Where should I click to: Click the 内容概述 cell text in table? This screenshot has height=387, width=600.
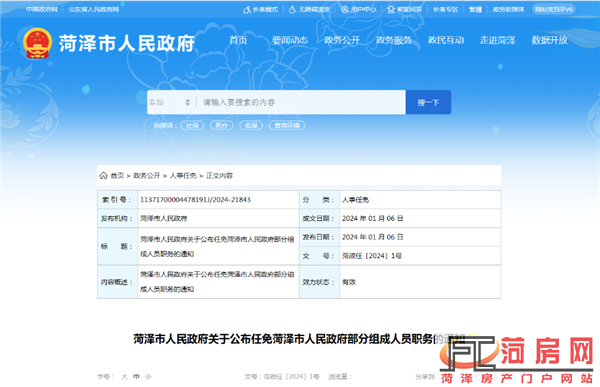(x=217, y=281)
